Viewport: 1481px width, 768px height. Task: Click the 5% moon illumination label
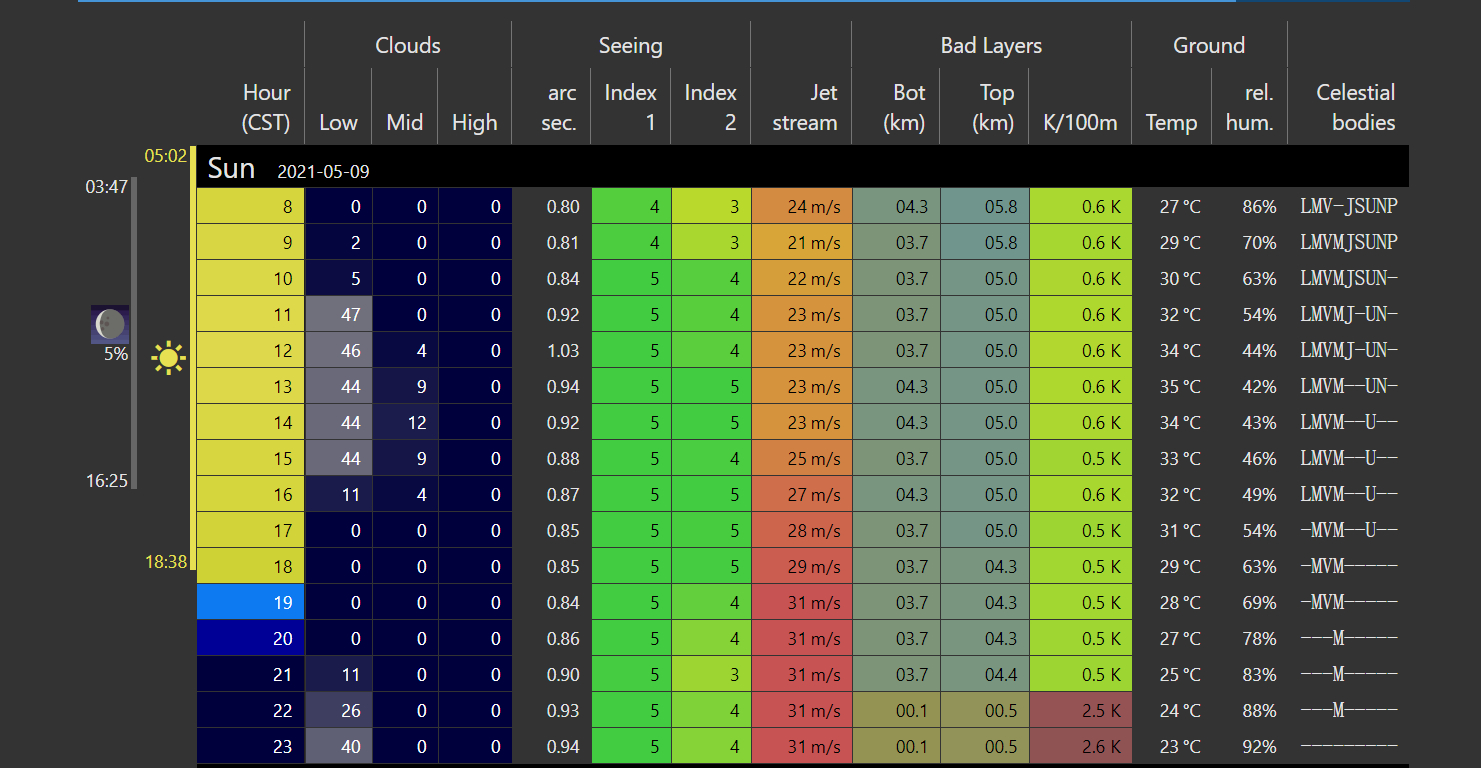click(x=116, y=353)
